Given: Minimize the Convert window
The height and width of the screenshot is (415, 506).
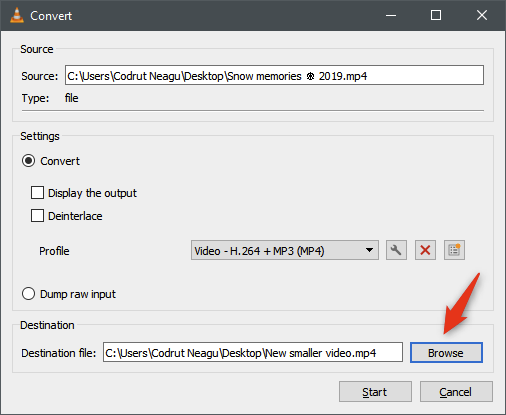Looking at the screenshot, I should (391, 15).
